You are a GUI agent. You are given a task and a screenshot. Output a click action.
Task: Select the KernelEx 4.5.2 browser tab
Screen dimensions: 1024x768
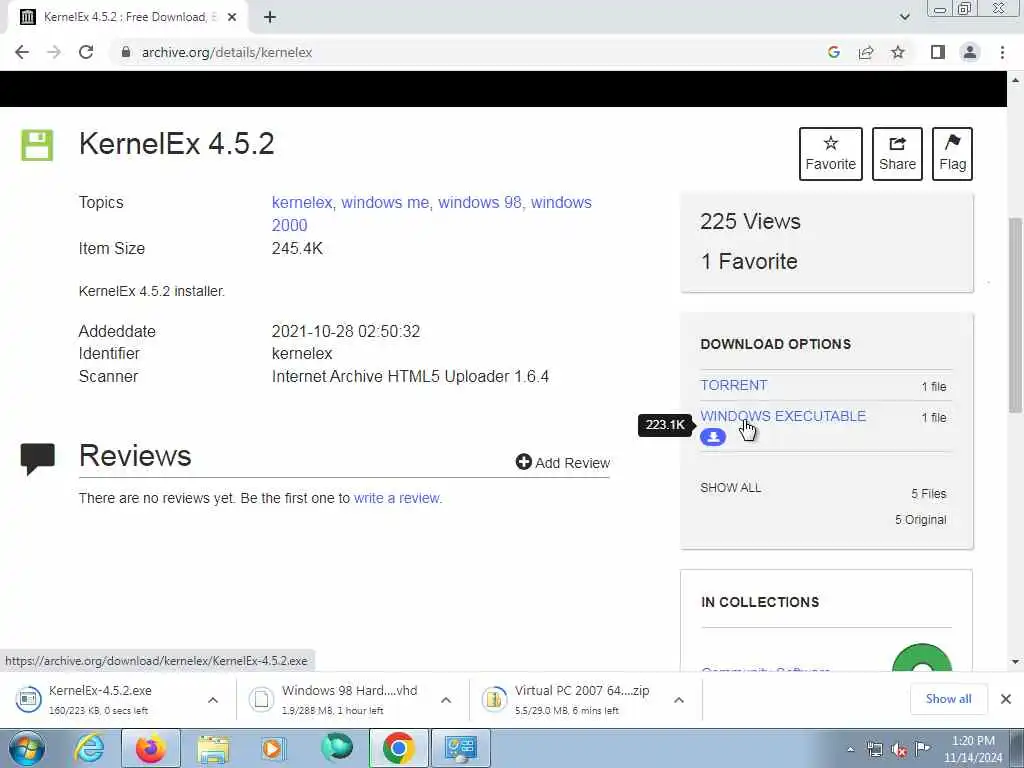pos(127,17)
